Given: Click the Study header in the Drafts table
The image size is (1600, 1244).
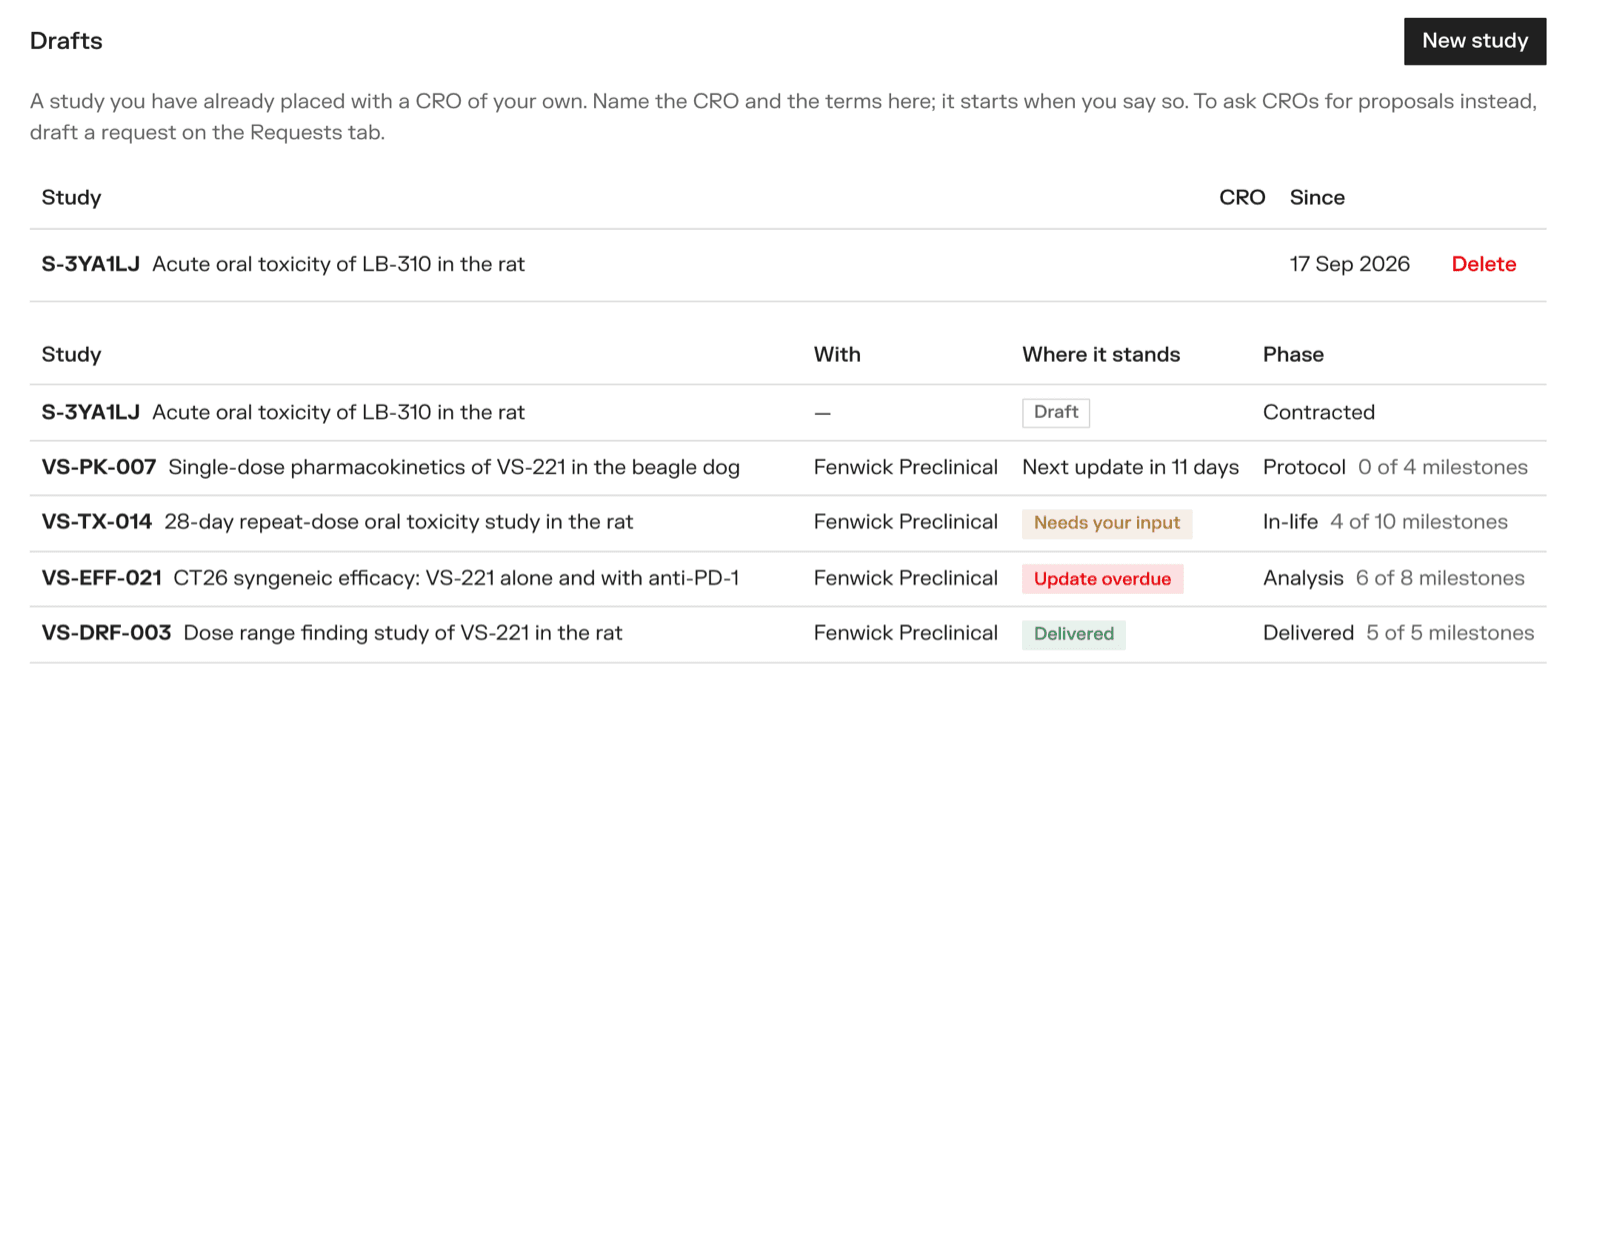Looking at the screenshot, I should pyautogui.click(x=71, y=197).
